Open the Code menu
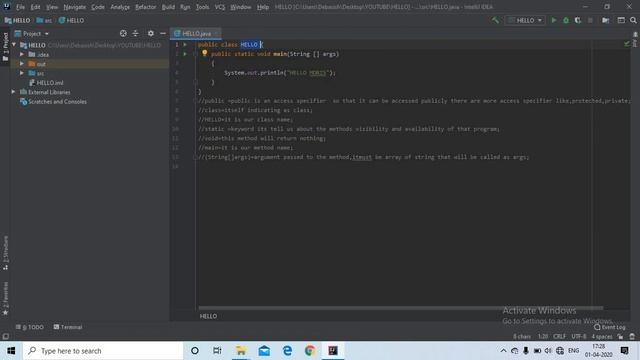The height and width of the screenshot is (360, 640). (x=98, y=7)
